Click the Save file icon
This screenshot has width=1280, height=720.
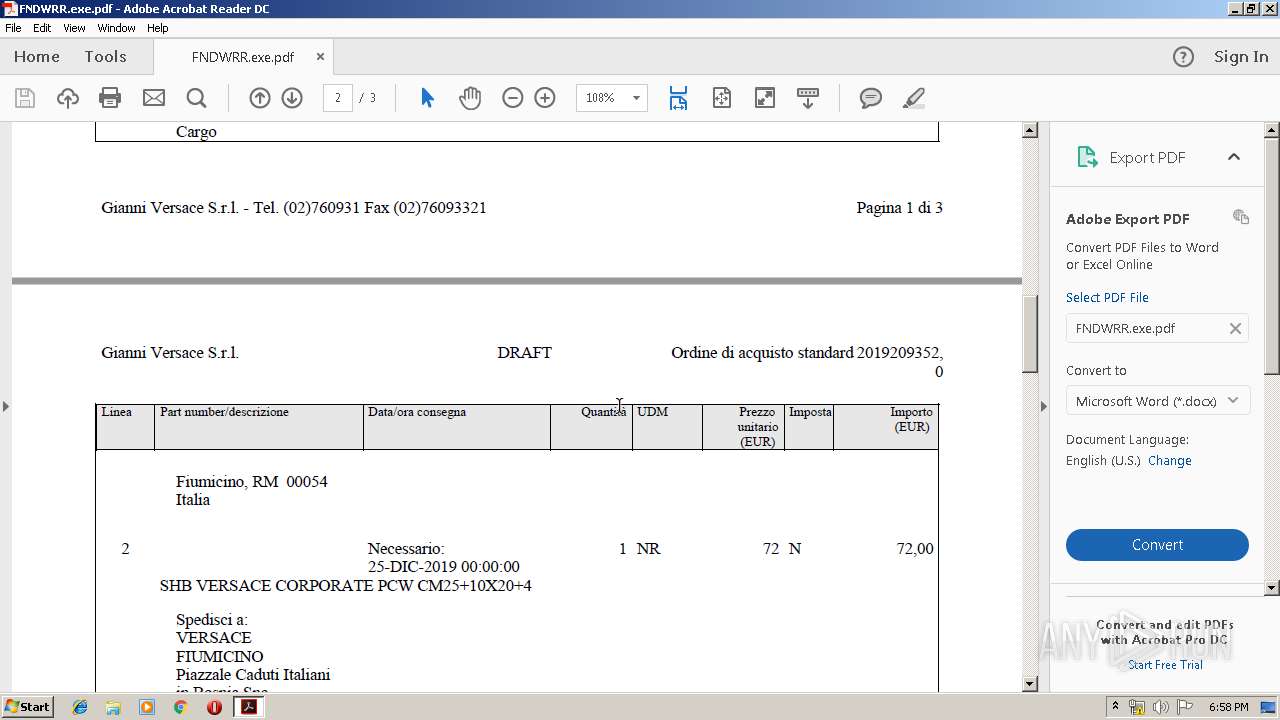click(x=25, y=98)
